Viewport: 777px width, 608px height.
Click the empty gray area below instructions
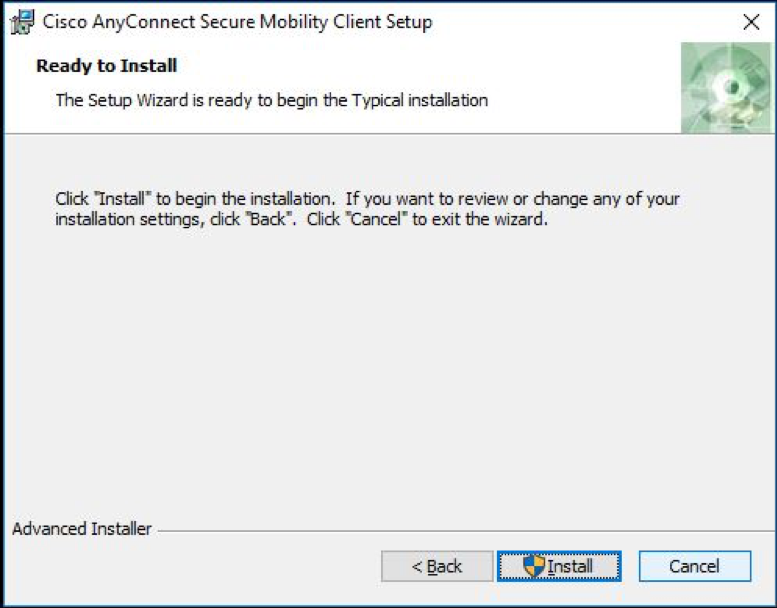tap(388, 380)
